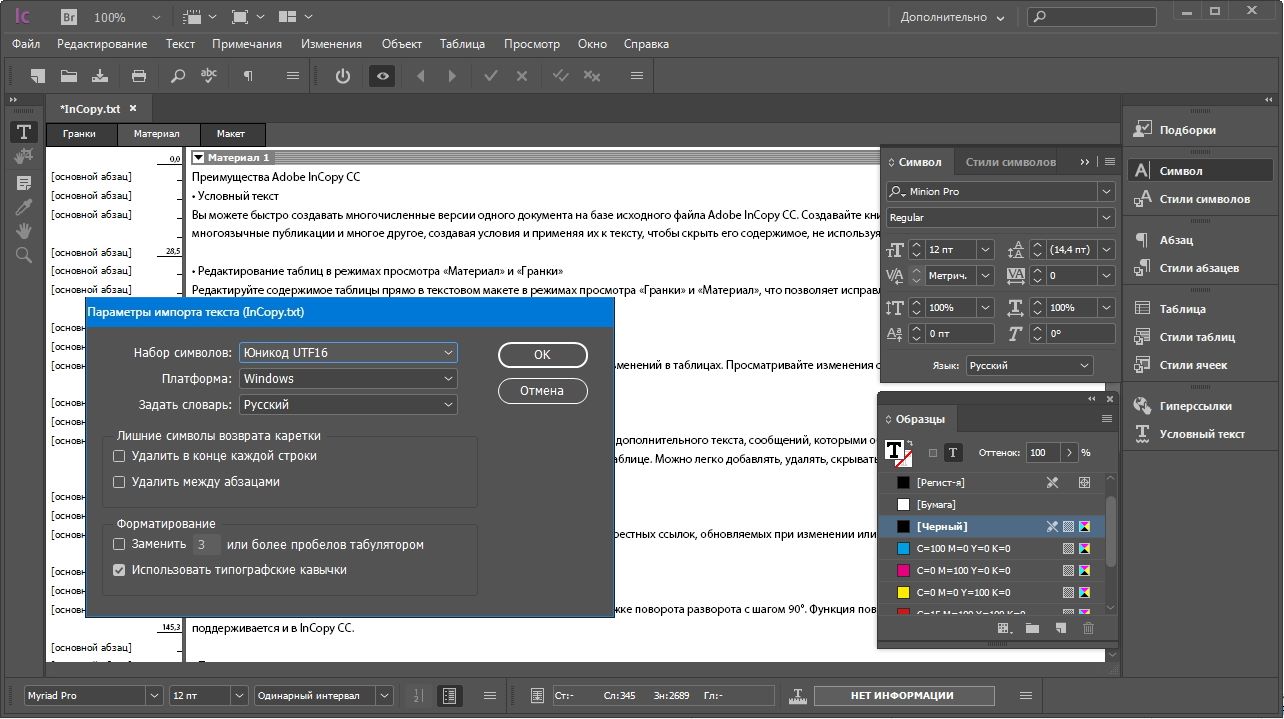1284x719 pixels.
Task: Expand the Minion Pro font dropdown
Action: tap(1105, 191)
